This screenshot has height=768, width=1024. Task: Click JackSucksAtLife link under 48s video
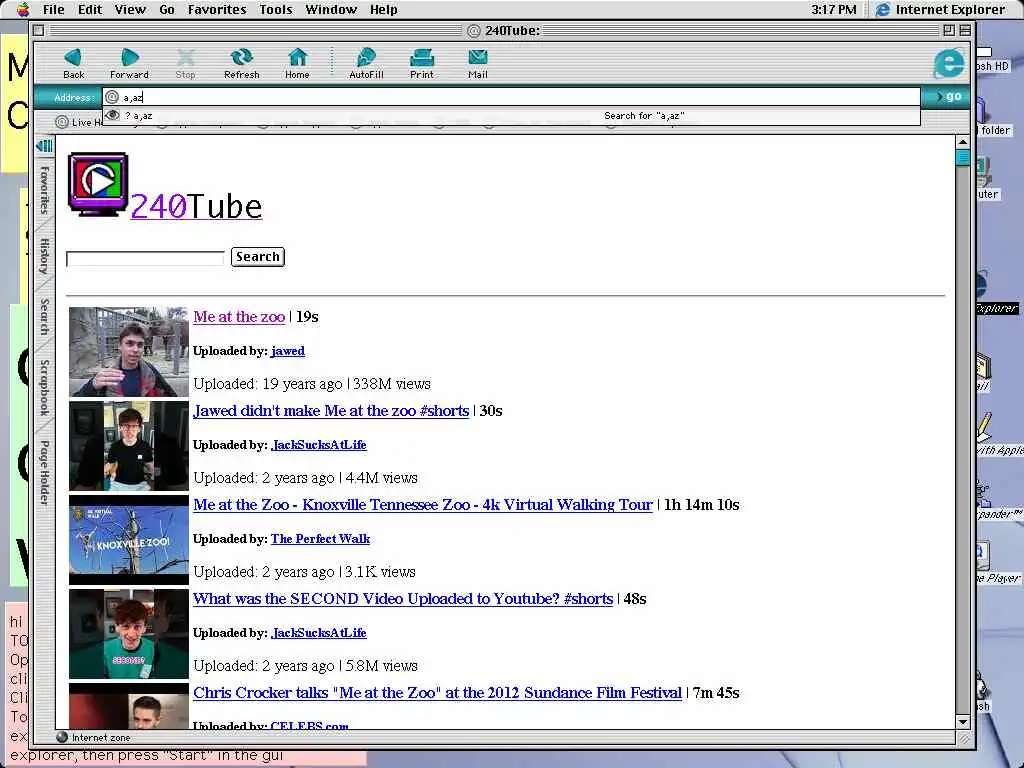pos(319,633)
